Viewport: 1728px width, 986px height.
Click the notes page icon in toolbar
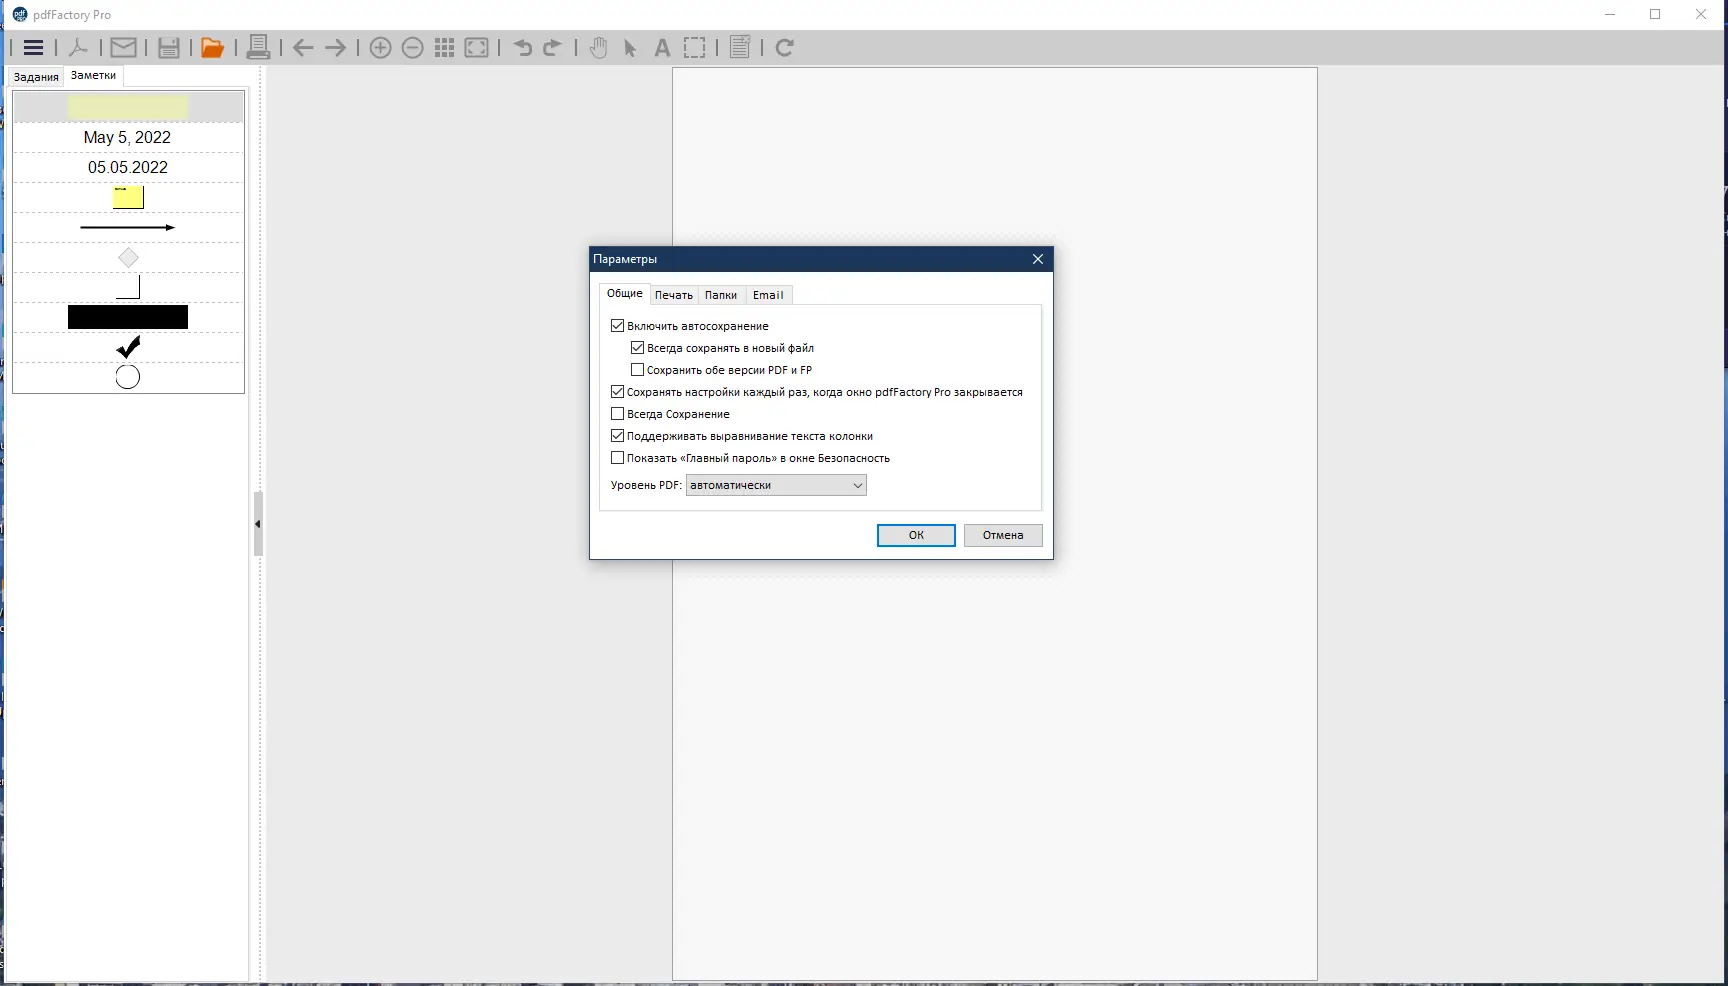(x=740, y=47)
